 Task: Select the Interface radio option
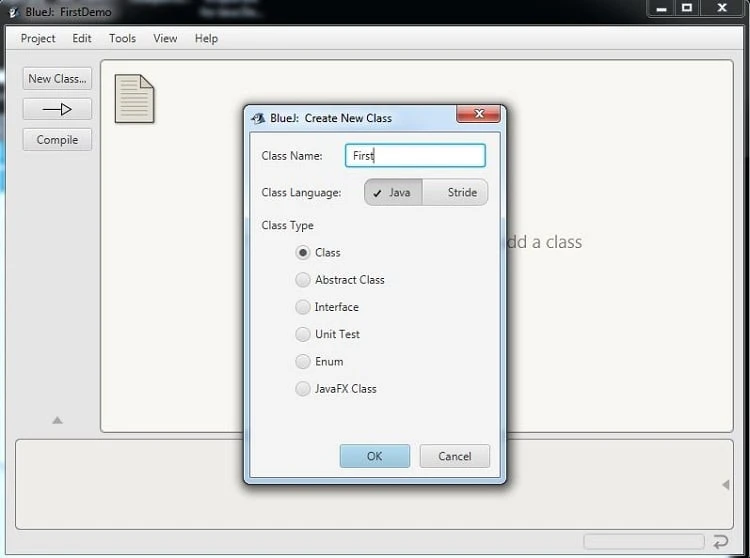point(303,307)
